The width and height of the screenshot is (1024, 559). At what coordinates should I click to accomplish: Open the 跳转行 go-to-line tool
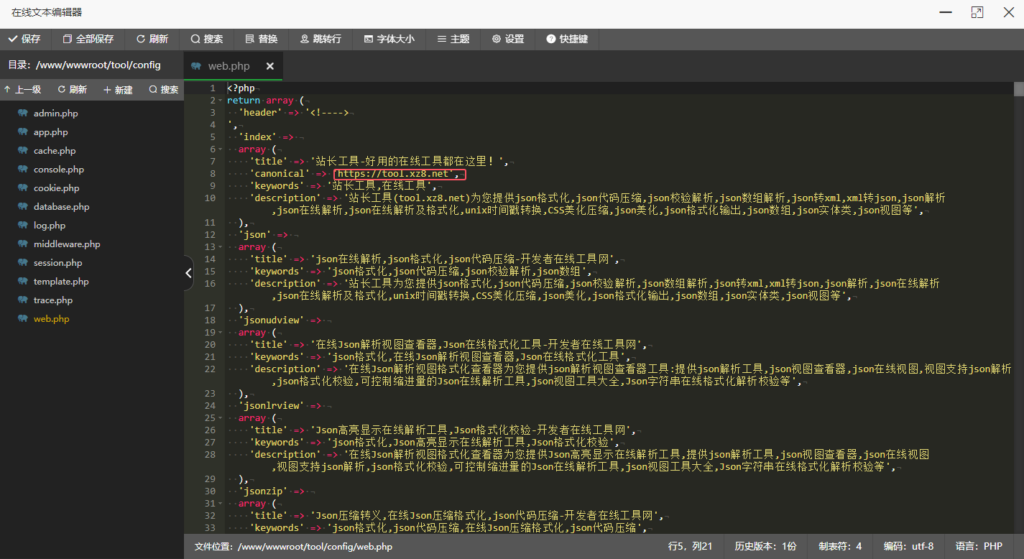(321, 39)
